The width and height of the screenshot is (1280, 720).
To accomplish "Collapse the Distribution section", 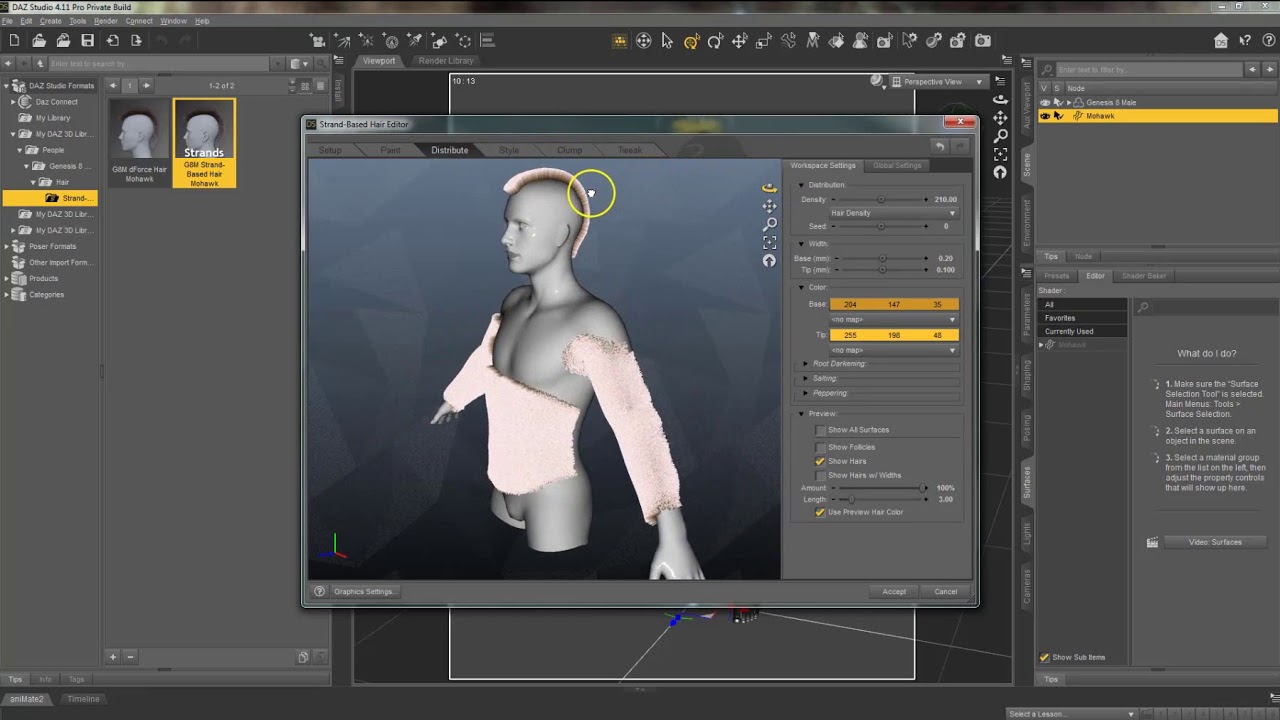I will (801, 185).
